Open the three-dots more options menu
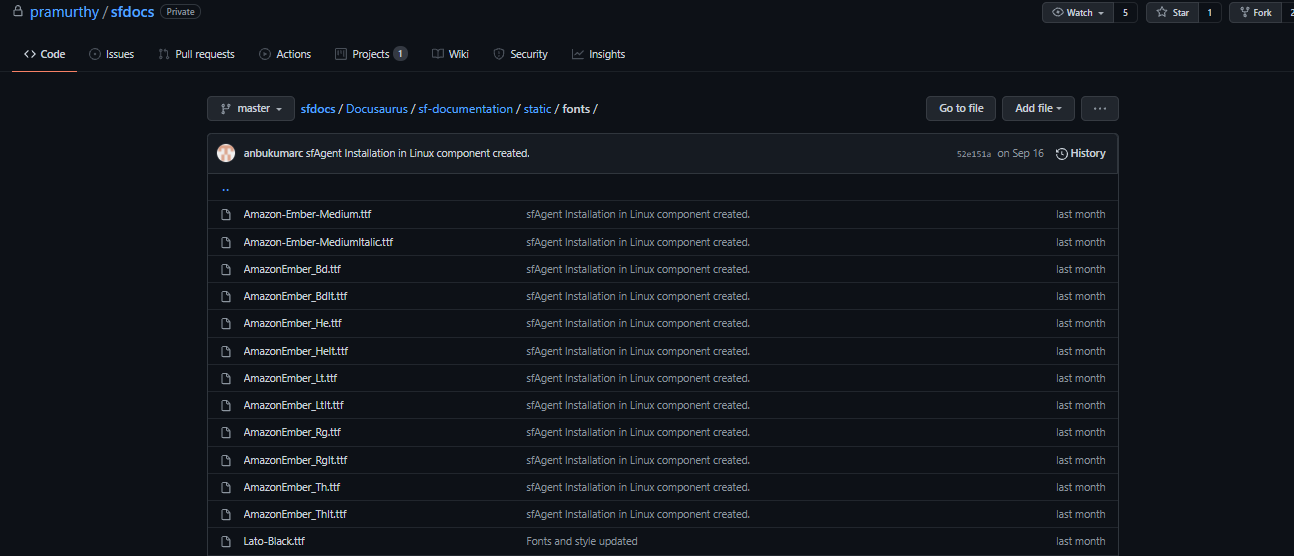The width and height of the screenshot is (1294, 556). tap(1099, 108)
